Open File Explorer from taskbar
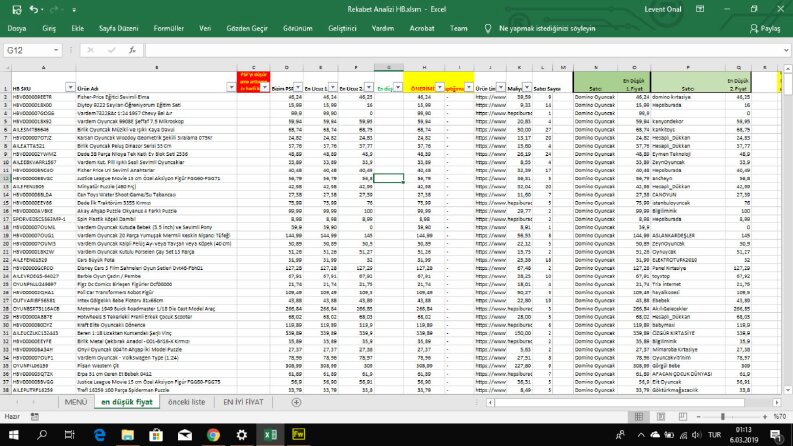Image resolution: width=793 pixels, height=446 pixels. [x=127, y=435]
